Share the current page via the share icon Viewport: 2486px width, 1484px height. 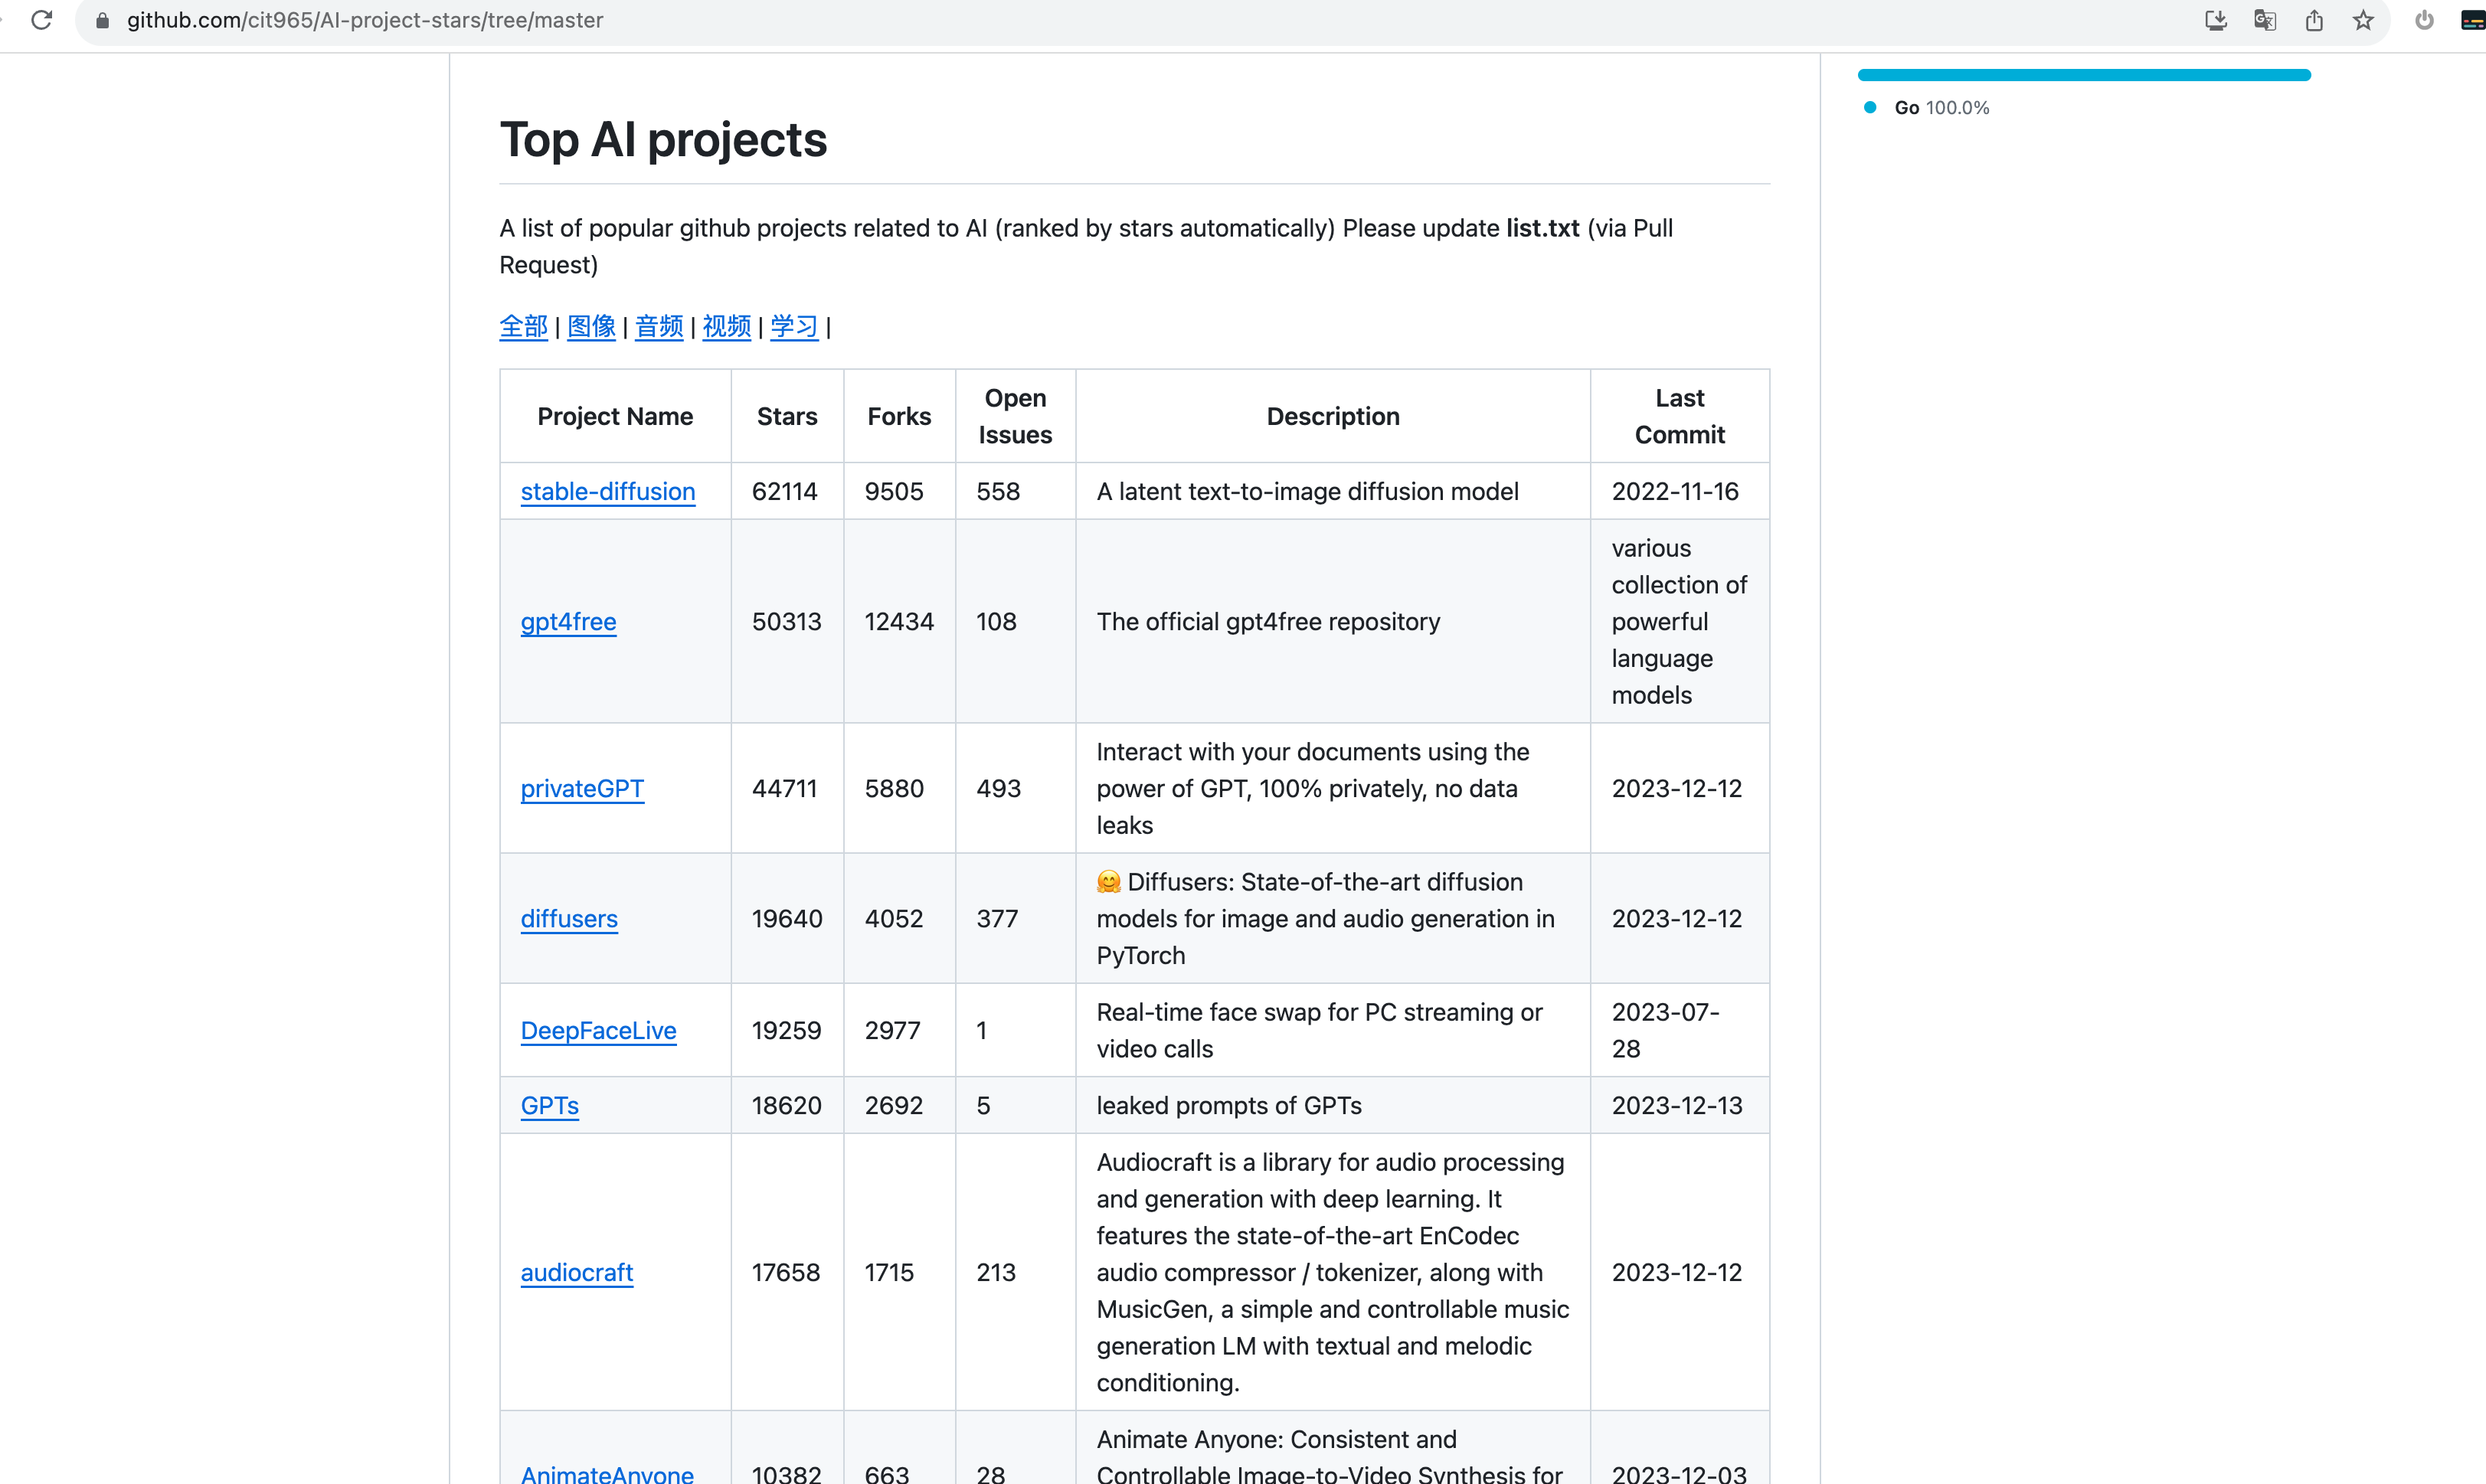point(2314,20)
